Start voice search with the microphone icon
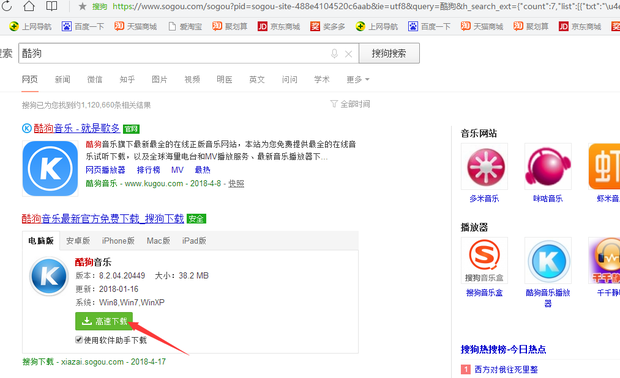The height and width of the screenshot is (378, 620). click(335, 53)
